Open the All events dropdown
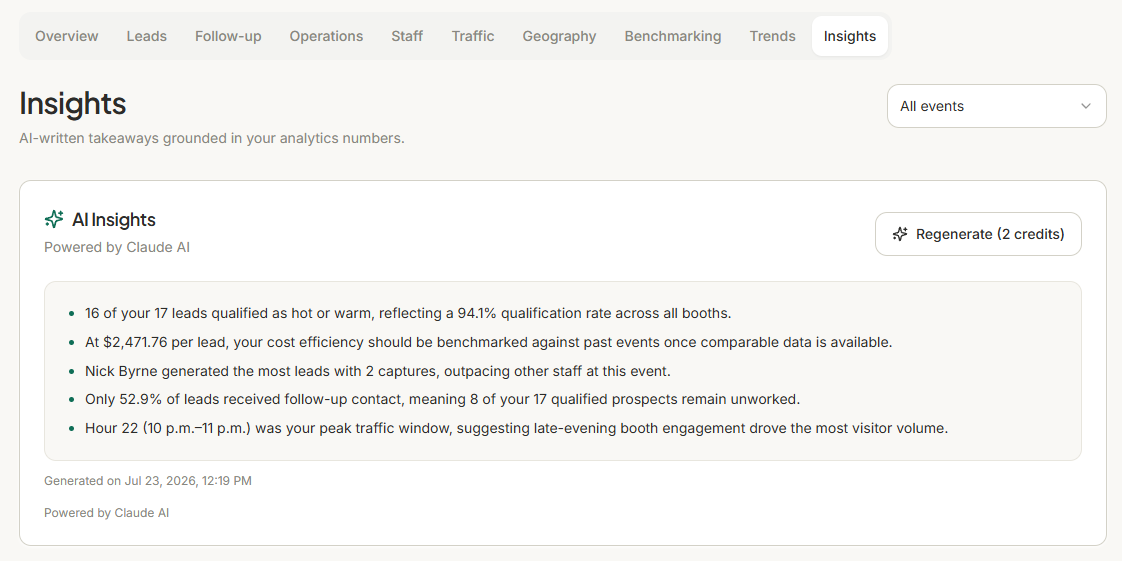The height and width of the screenshot is (561, 1122). point(997,106)
